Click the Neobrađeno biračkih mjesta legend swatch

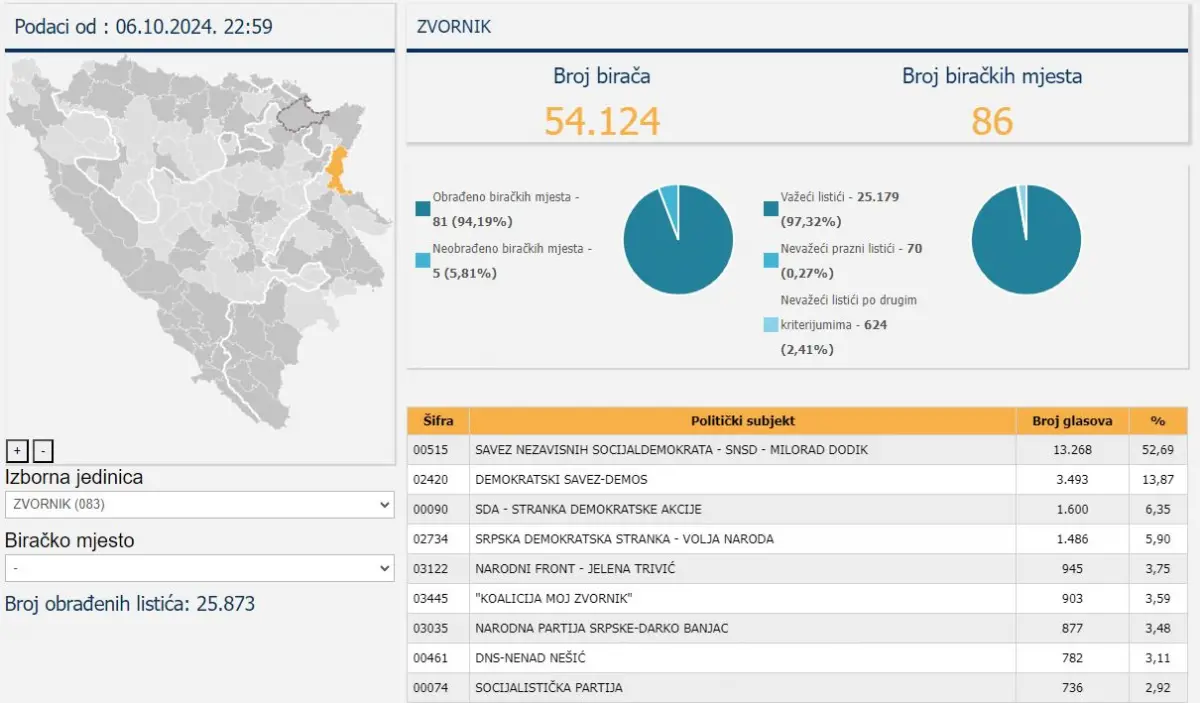click(x=423, y=260)
